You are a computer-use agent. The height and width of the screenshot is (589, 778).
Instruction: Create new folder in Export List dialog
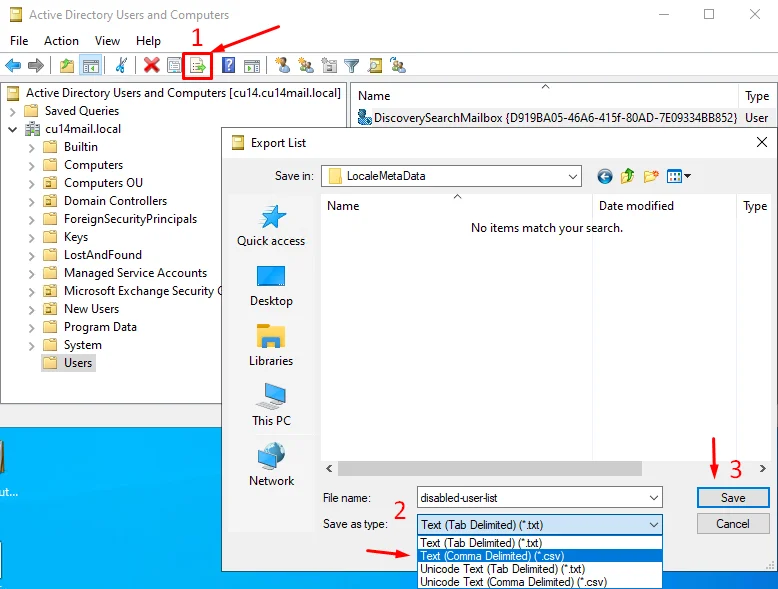click(651, 176)
